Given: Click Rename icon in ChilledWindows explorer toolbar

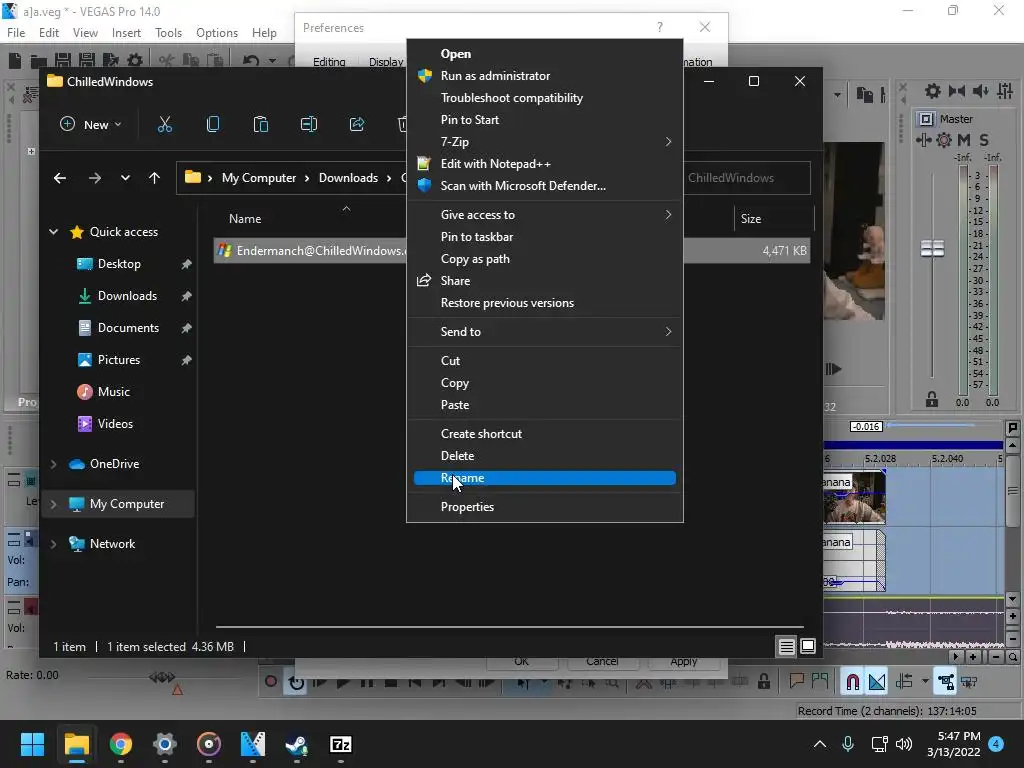Looking at the screenshot, I should pyautogui.click(x=308, y=124).
